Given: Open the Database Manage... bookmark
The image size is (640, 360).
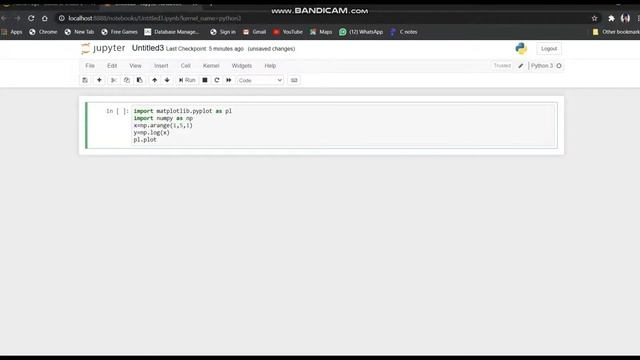Looking at the screenshot, I should click(x=172, y=32).
